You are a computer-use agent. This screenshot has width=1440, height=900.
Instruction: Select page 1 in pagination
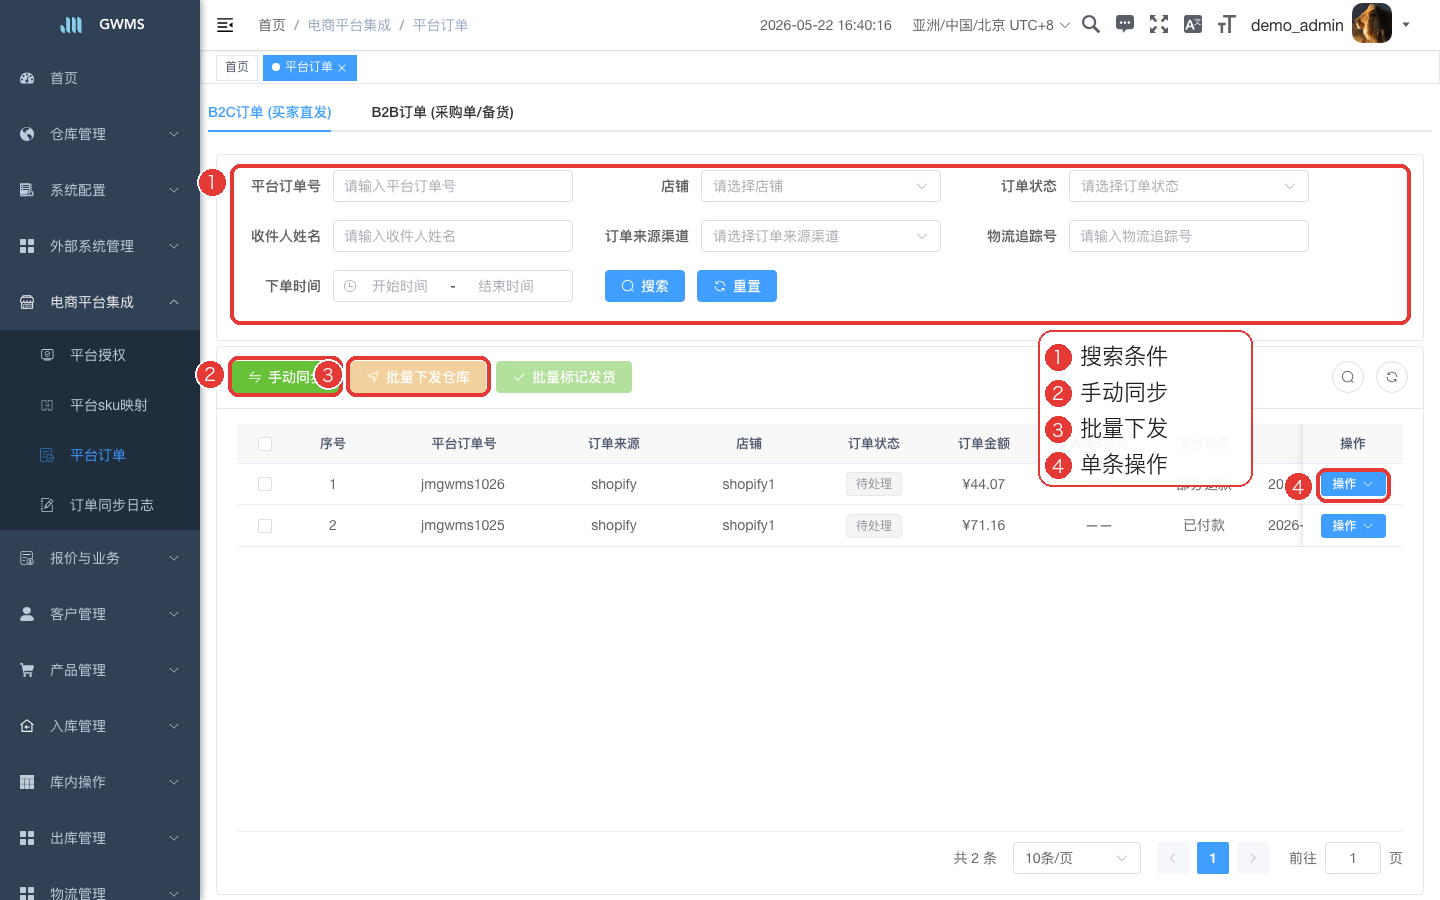(x=1213, y=858)
